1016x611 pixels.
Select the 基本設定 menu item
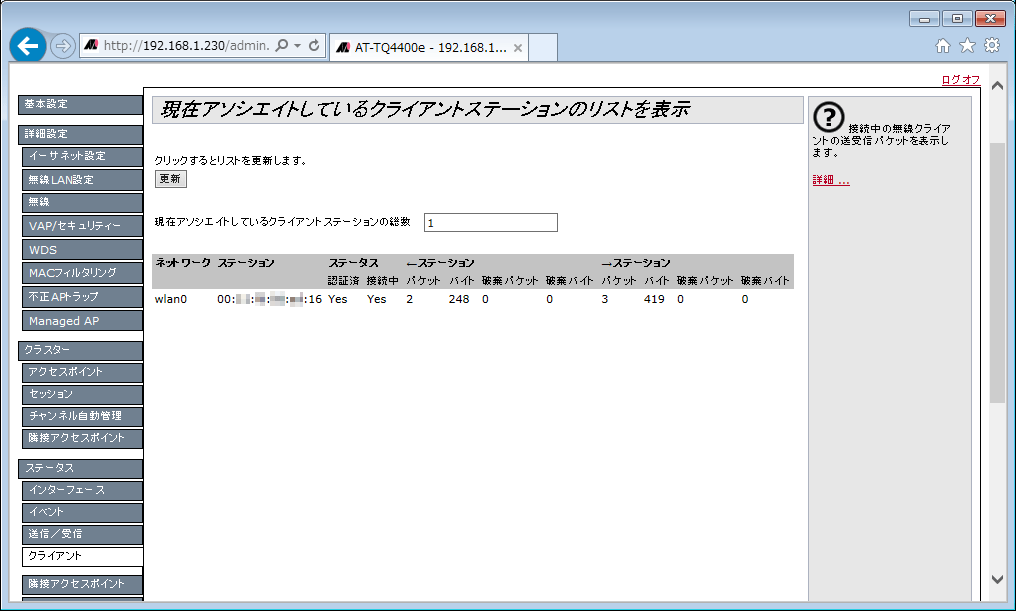pyautogui.click(x=81, y=105)
